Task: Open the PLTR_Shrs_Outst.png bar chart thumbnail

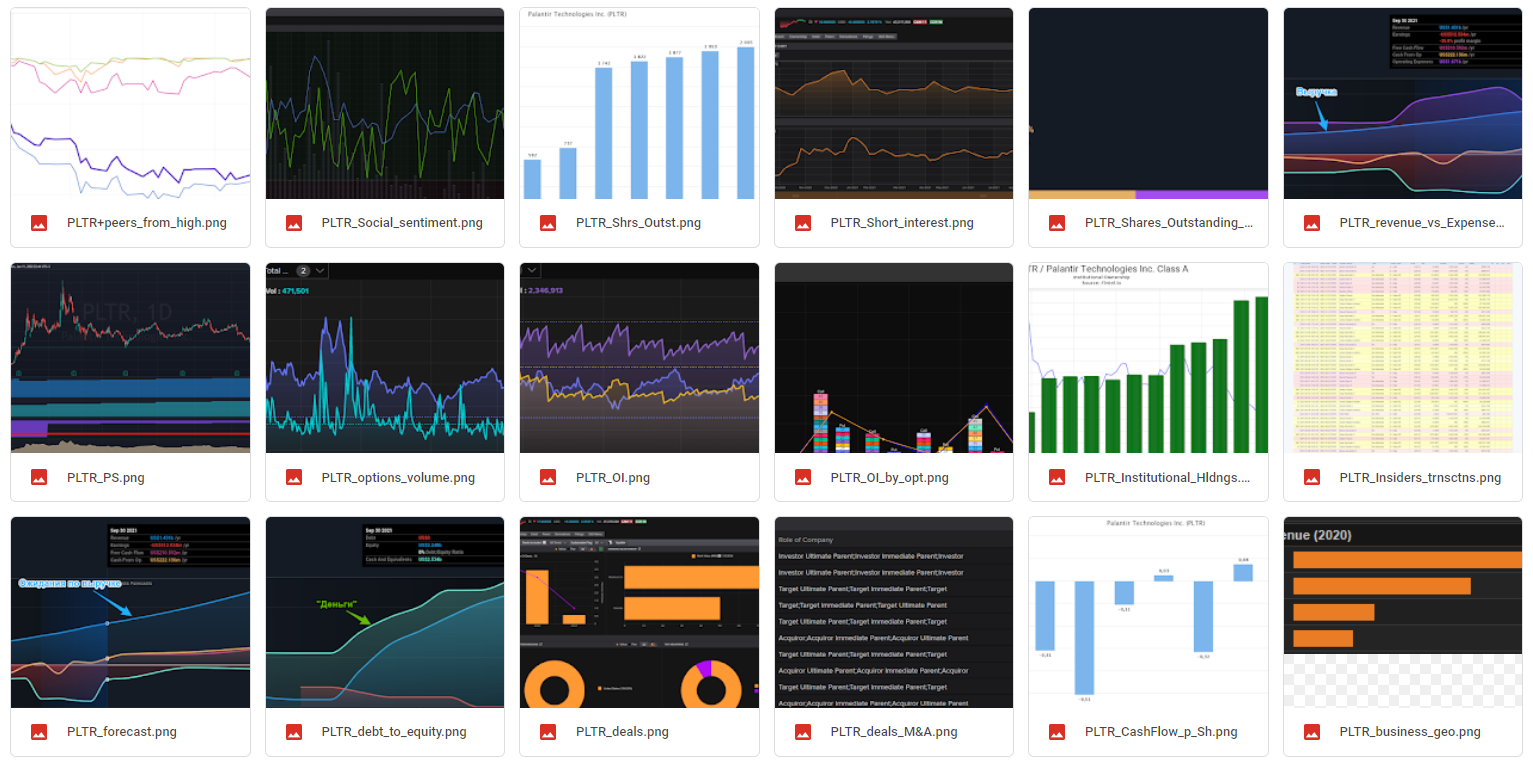Action: coord(639,104)
